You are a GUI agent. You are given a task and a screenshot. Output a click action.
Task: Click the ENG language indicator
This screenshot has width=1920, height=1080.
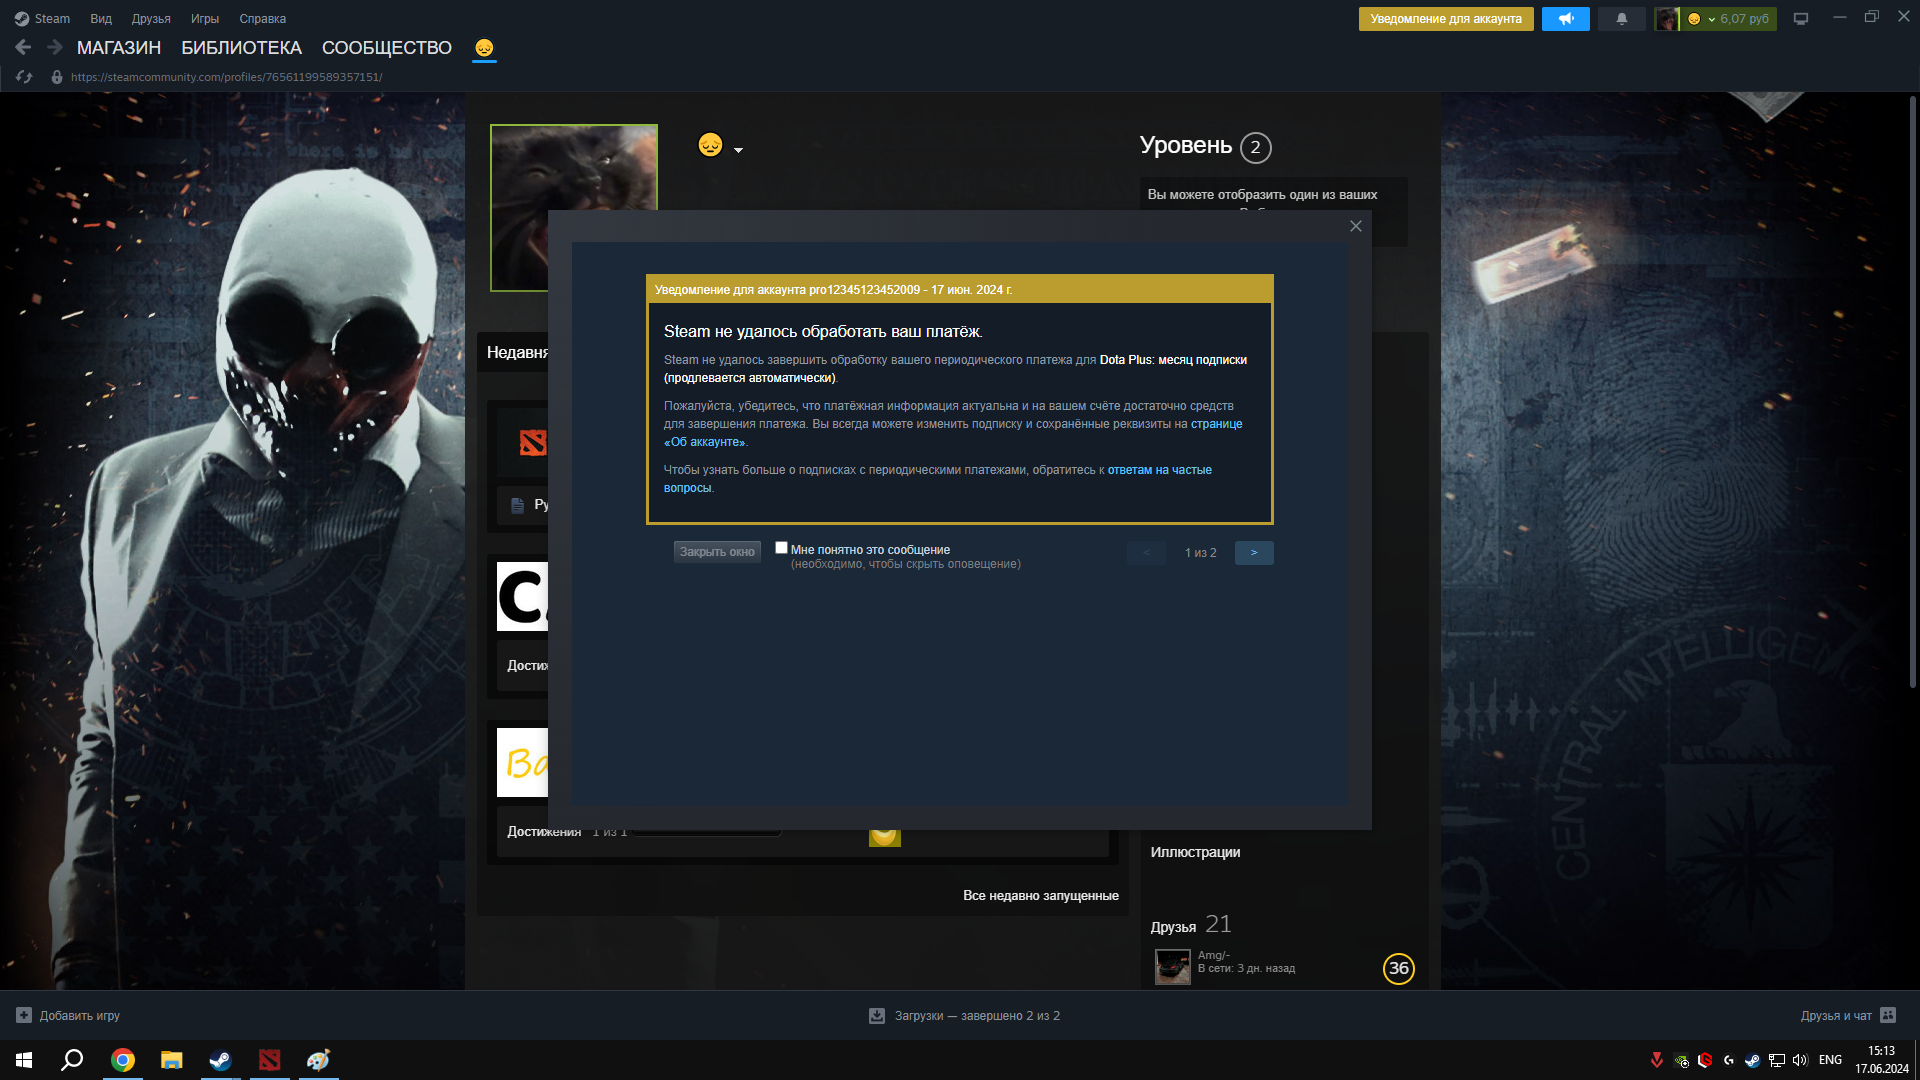tap(1830, 1060)
